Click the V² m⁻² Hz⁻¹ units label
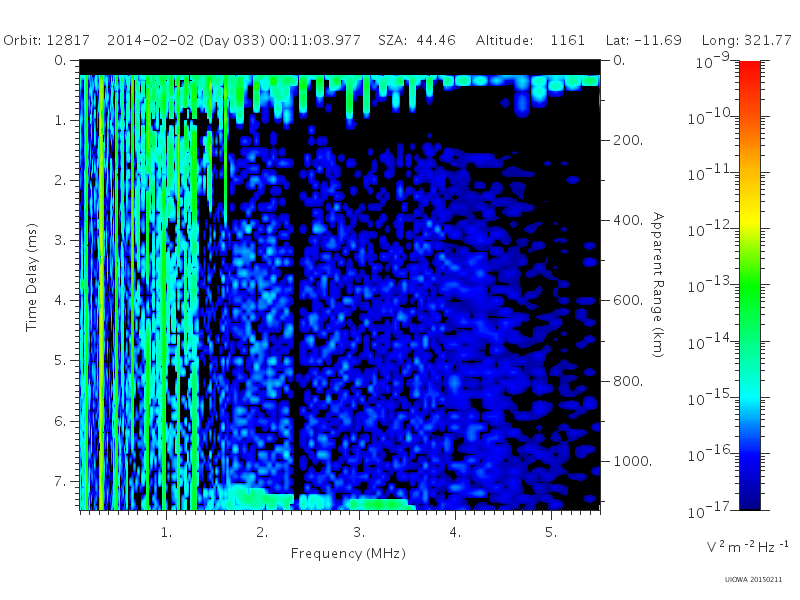The height and width of the screenshot is (600, 800). coord(747,546)
